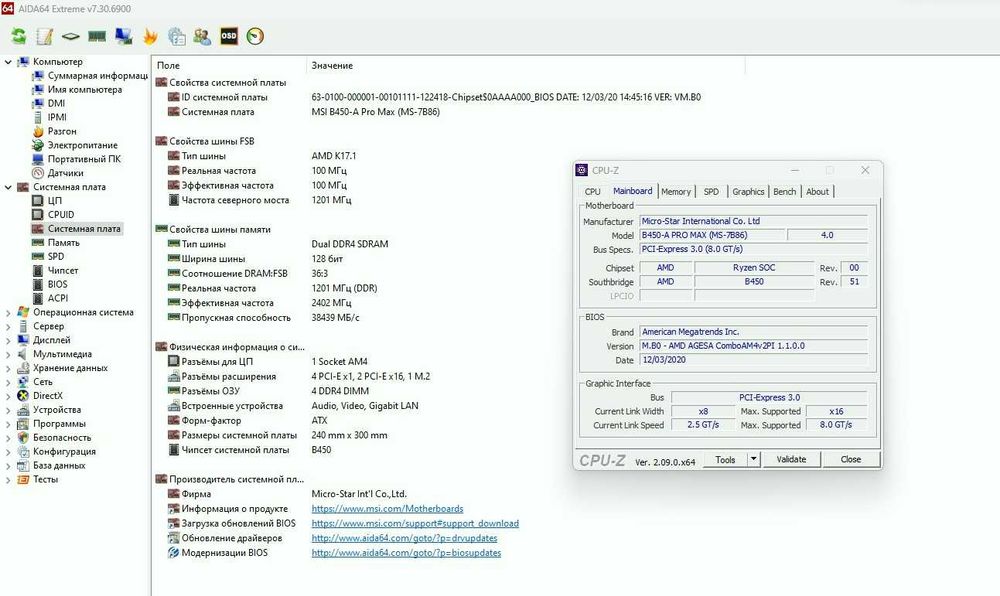
Task: Select the Тесты tree item
Action: coord(45,479)
